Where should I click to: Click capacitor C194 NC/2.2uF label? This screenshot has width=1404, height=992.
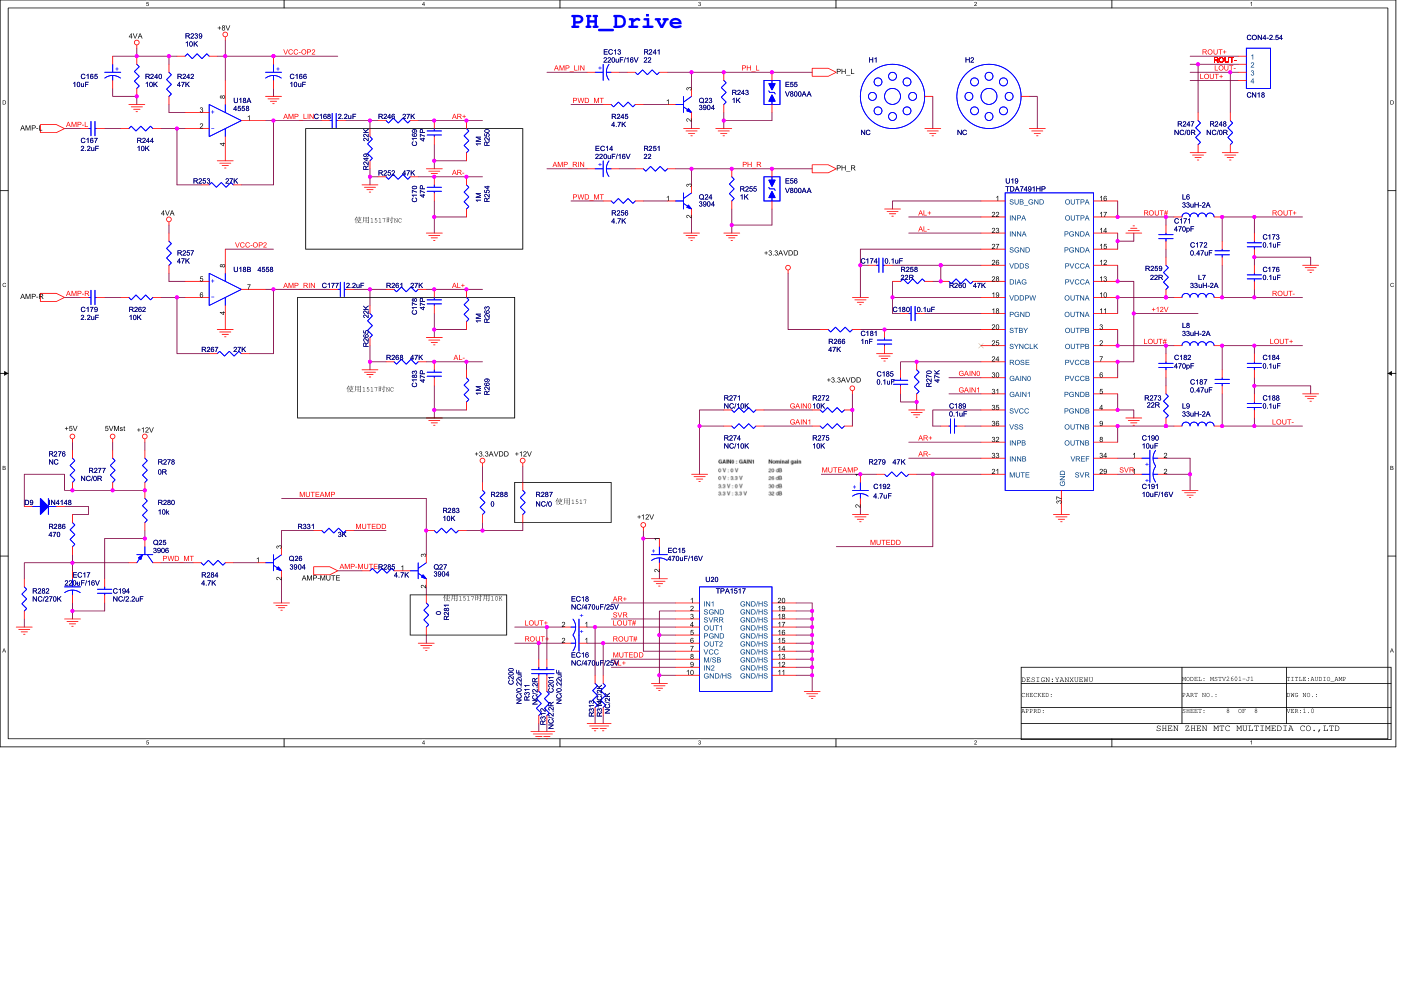point(128,595)
